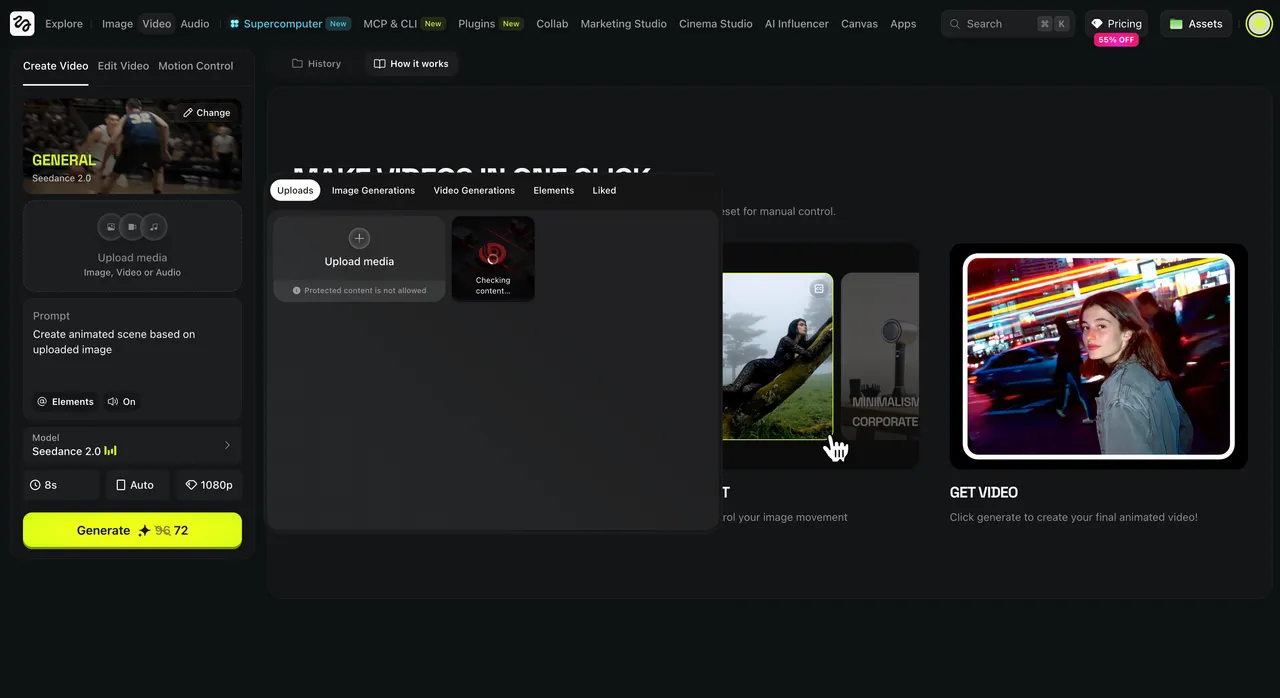Open How it works tab
This screenshot has width=1280, height=698.
411,64
